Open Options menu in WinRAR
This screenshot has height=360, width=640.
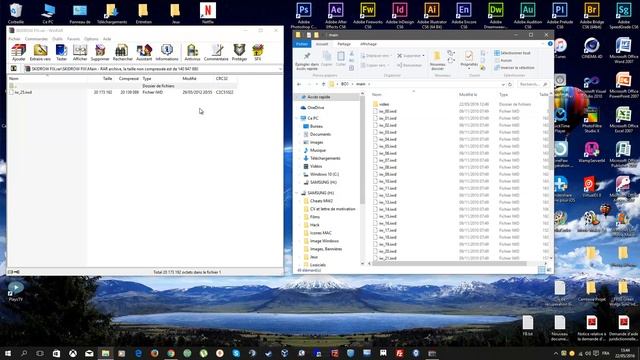[91, 39]
